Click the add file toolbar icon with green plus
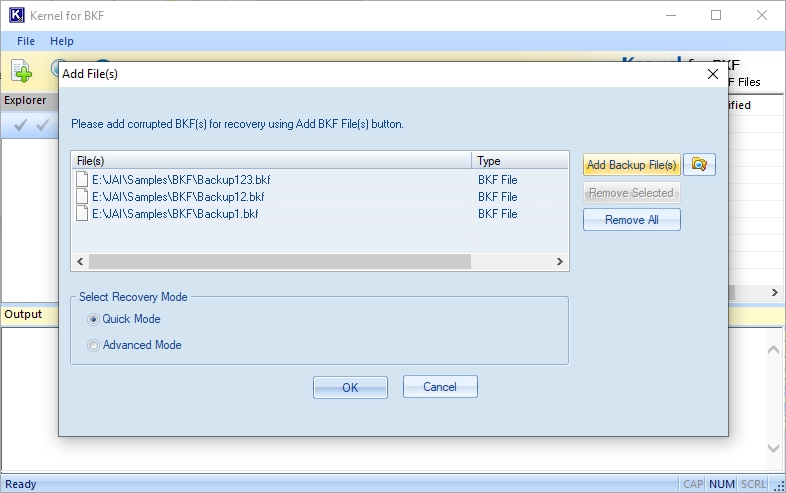 tap(22, 71)
